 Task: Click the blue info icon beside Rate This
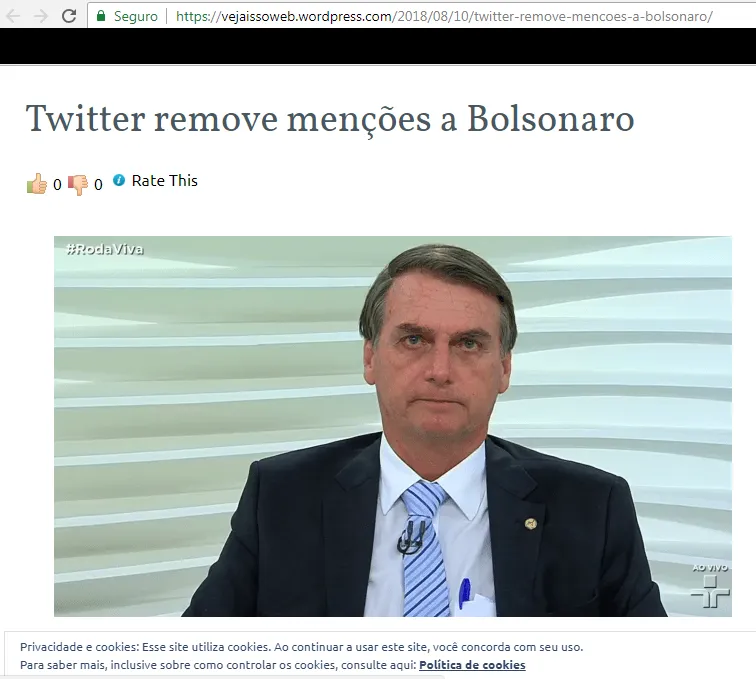pos(119,180)
